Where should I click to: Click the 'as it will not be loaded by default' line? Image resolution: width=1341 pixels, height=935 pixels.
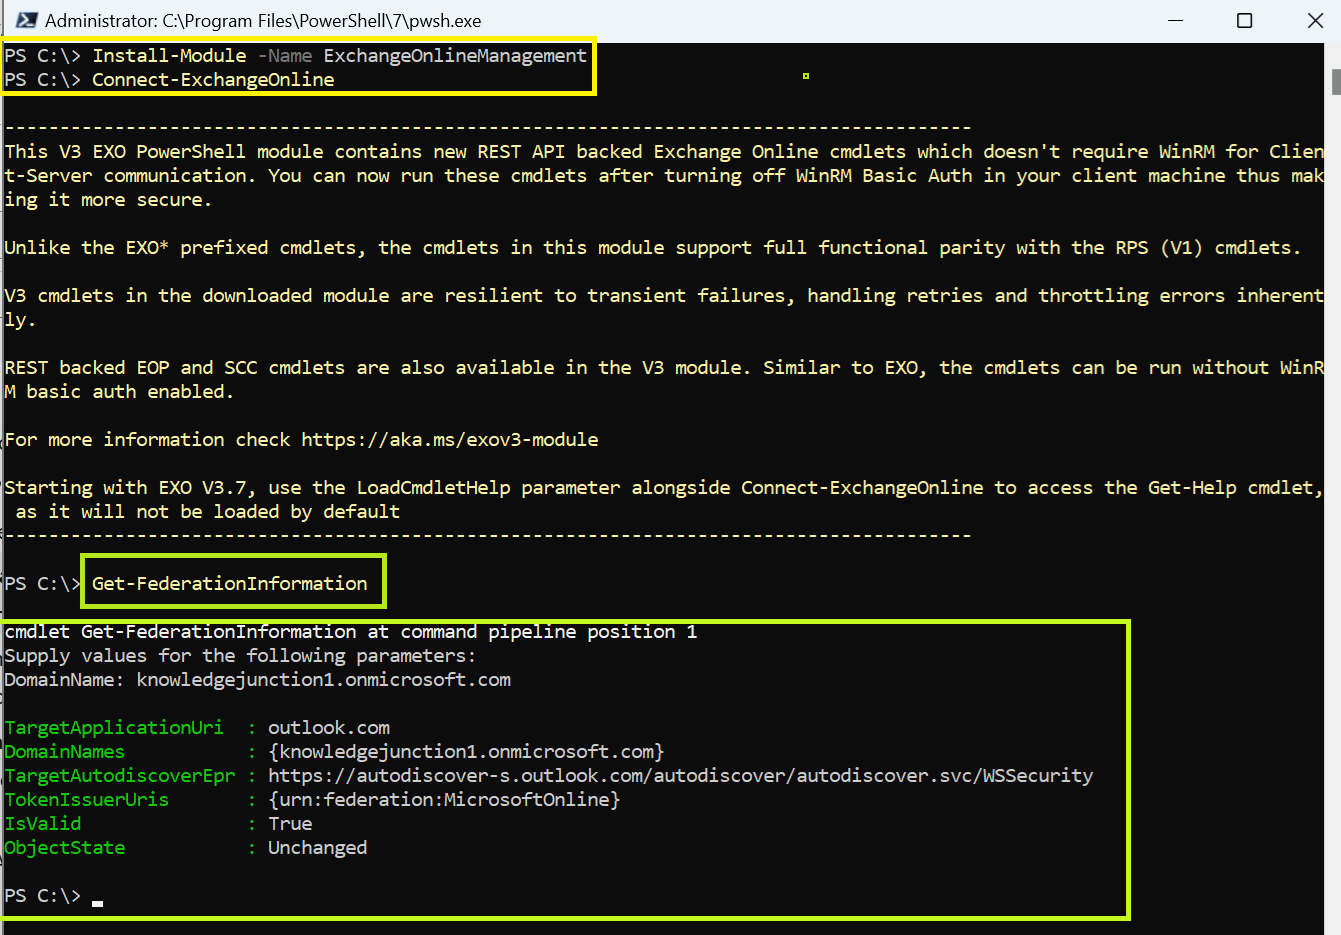[208, 512]
